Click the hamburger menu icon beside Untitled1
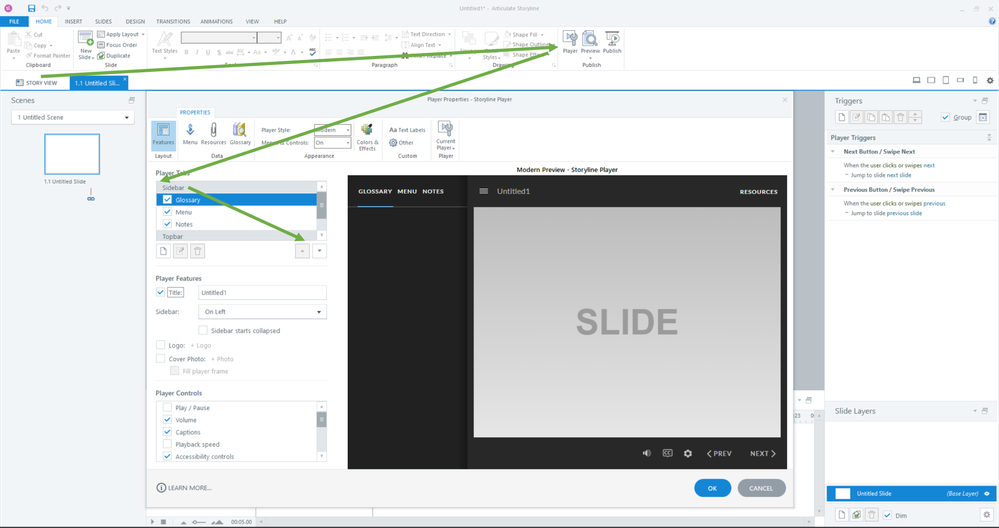 click(484, 191)
